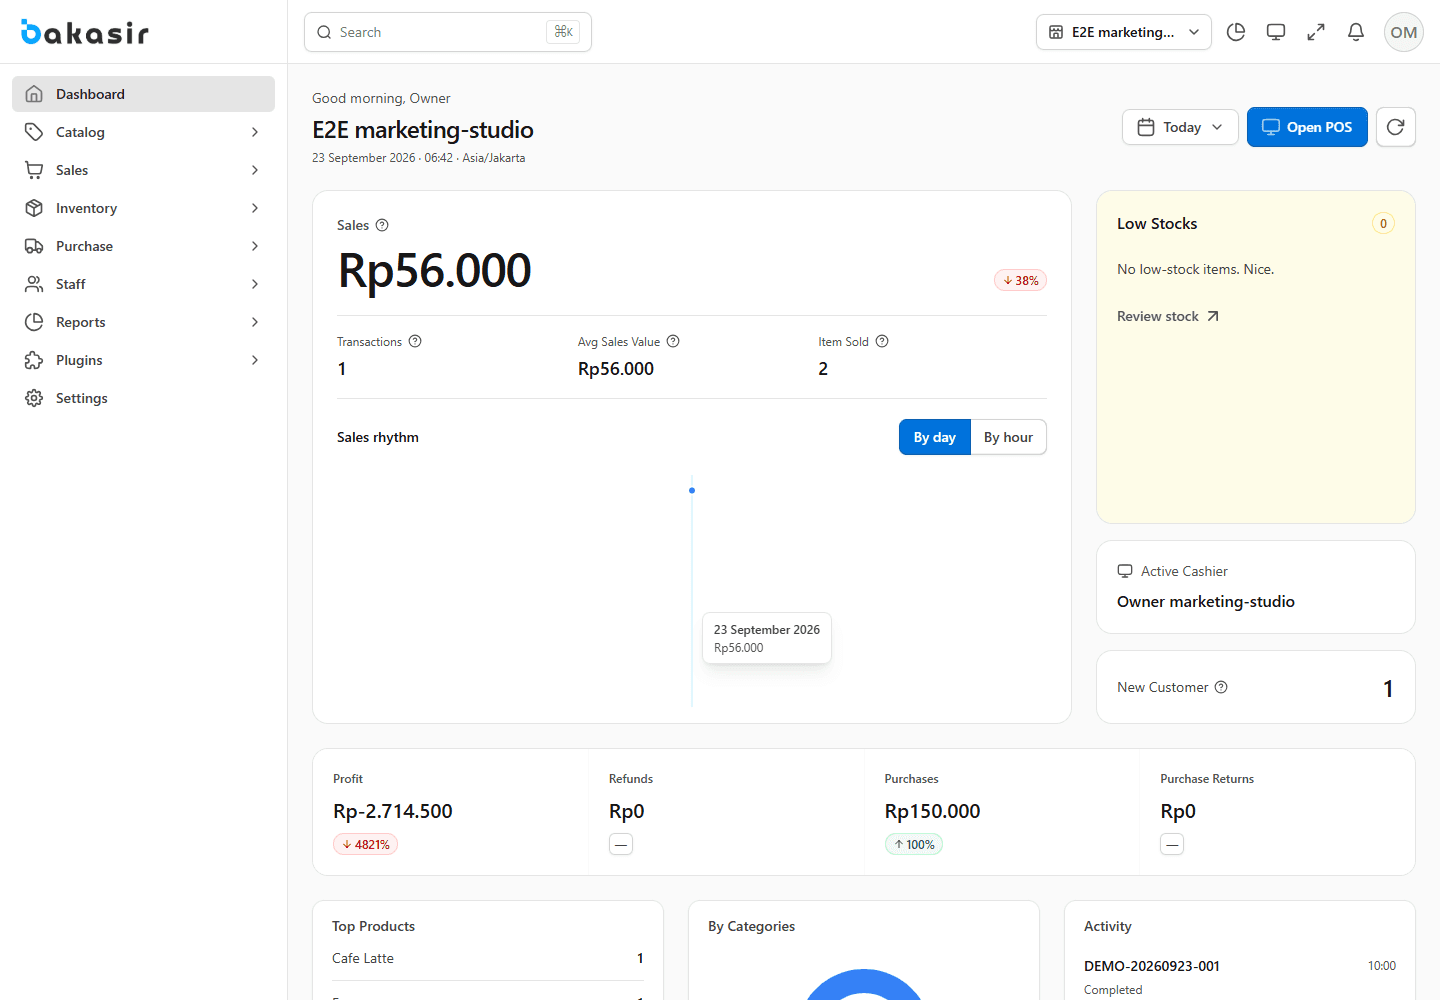Click the Open POS button
Image resolution: width=1440 pixels, height=1000 pixels.
coord(1307,127)
